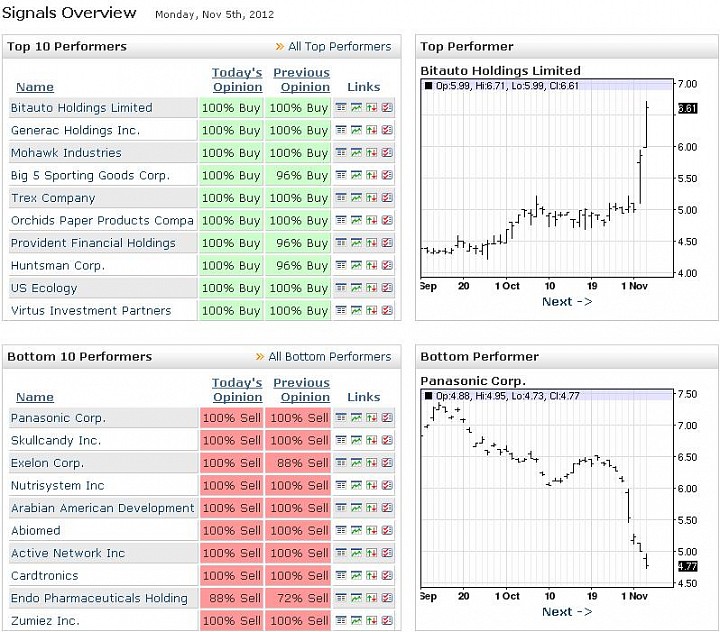Open Generac Holdings Inc. company link
This screenshot has height=632, width=720.
[x=75, y=130]
